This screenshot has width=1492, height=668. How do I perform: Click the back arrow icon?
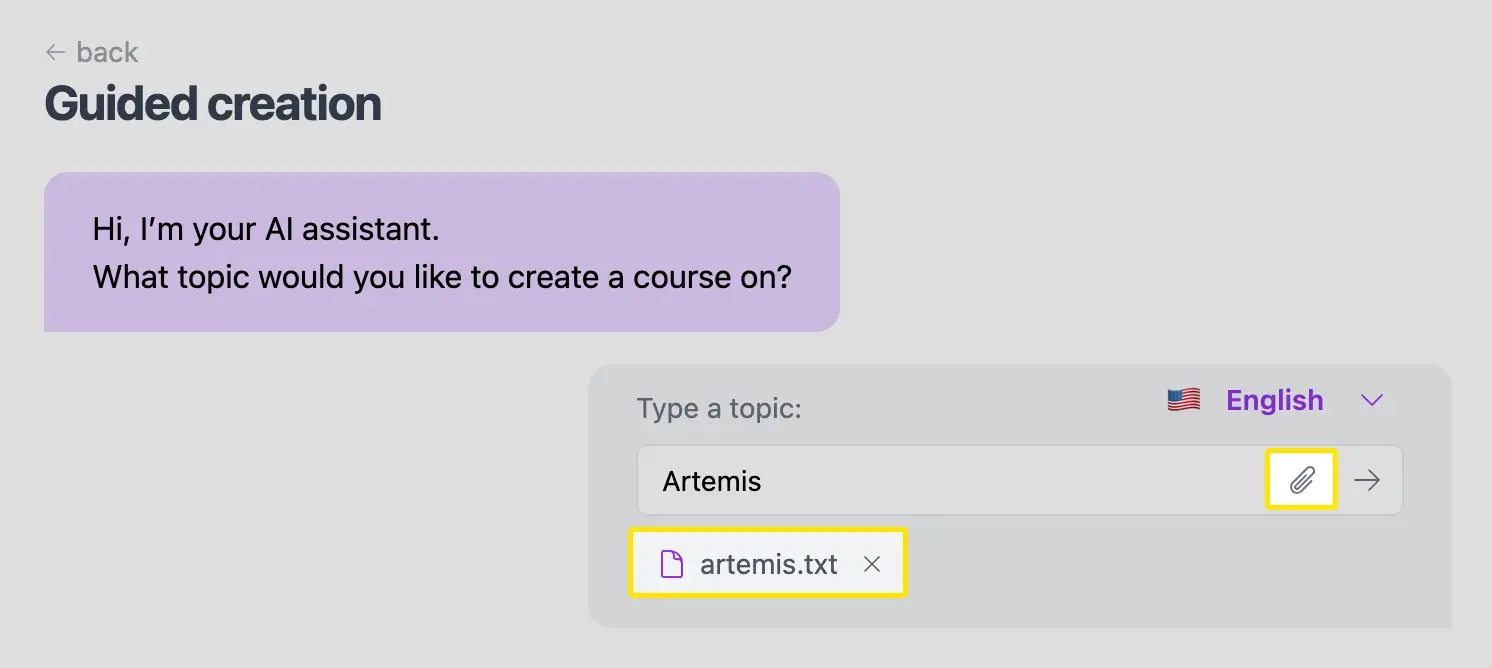[x=55, y=51]
